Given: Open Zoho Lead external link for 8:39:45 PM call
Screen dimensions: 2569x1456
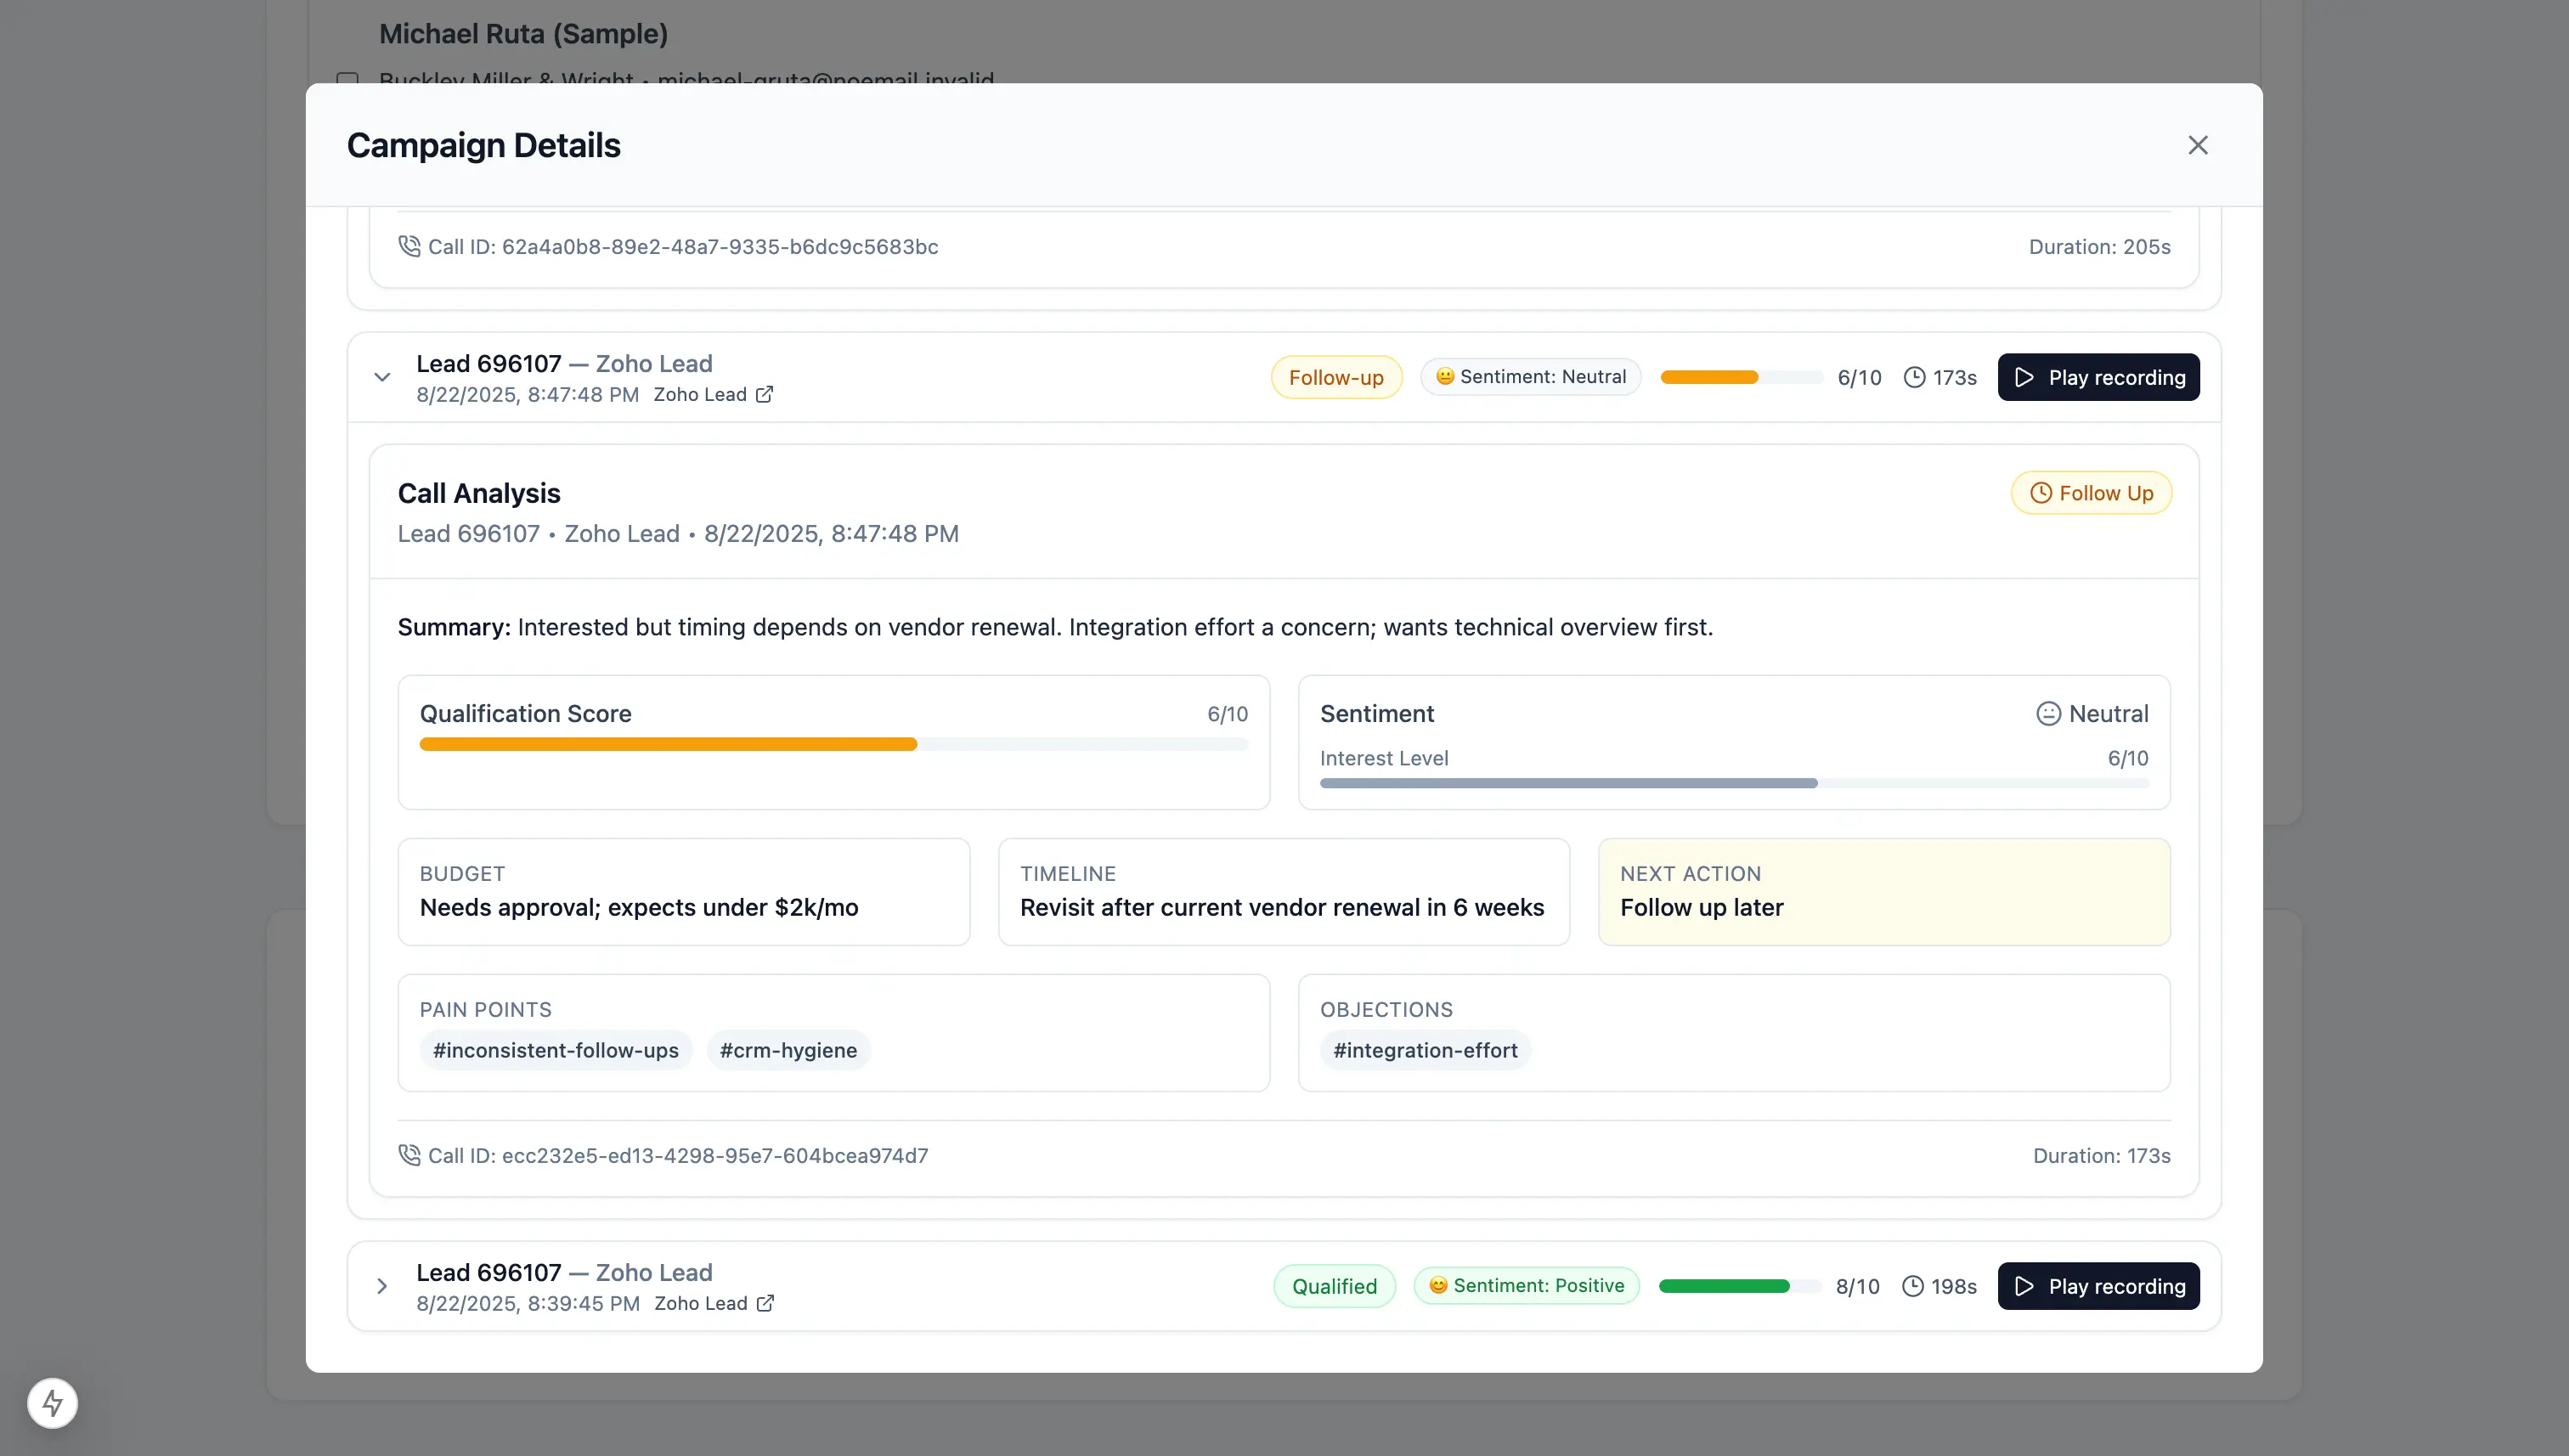Looking at the screenshot, I should [x=765, y=1303].
